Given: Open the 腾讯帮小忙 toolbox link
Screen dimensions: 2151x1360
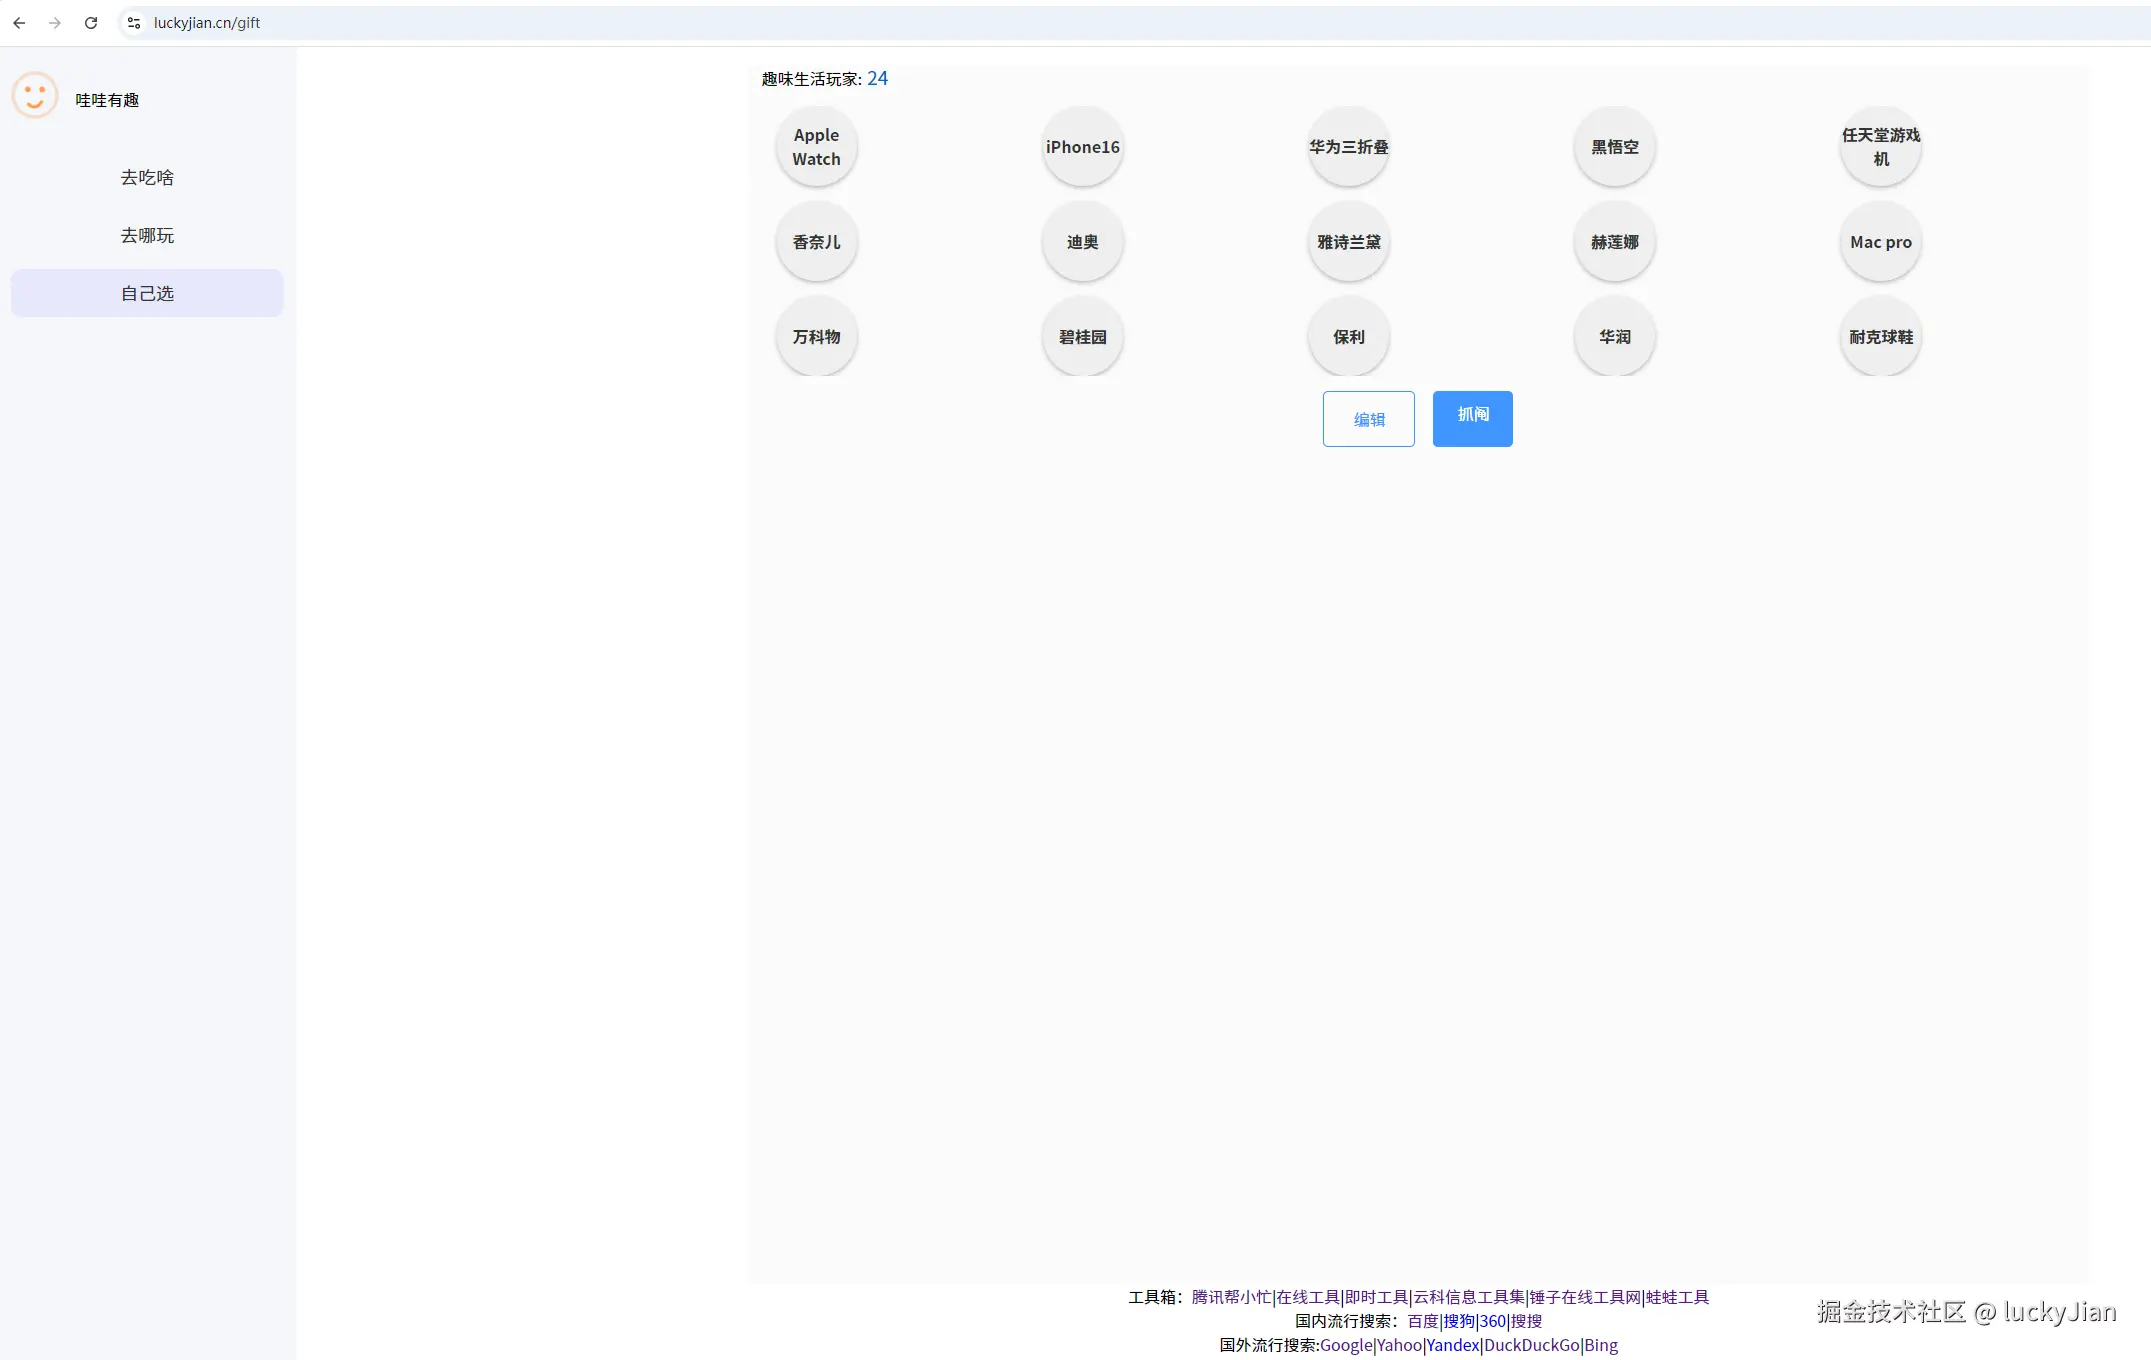Looking at the screenshot, I should pyautogui.click(x=1231, y=1297).
